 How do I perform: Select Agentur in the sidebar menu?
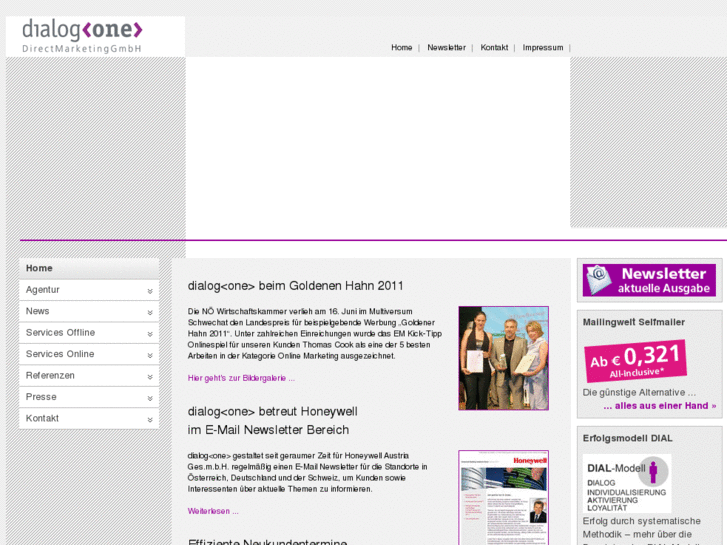coord(89,290)
